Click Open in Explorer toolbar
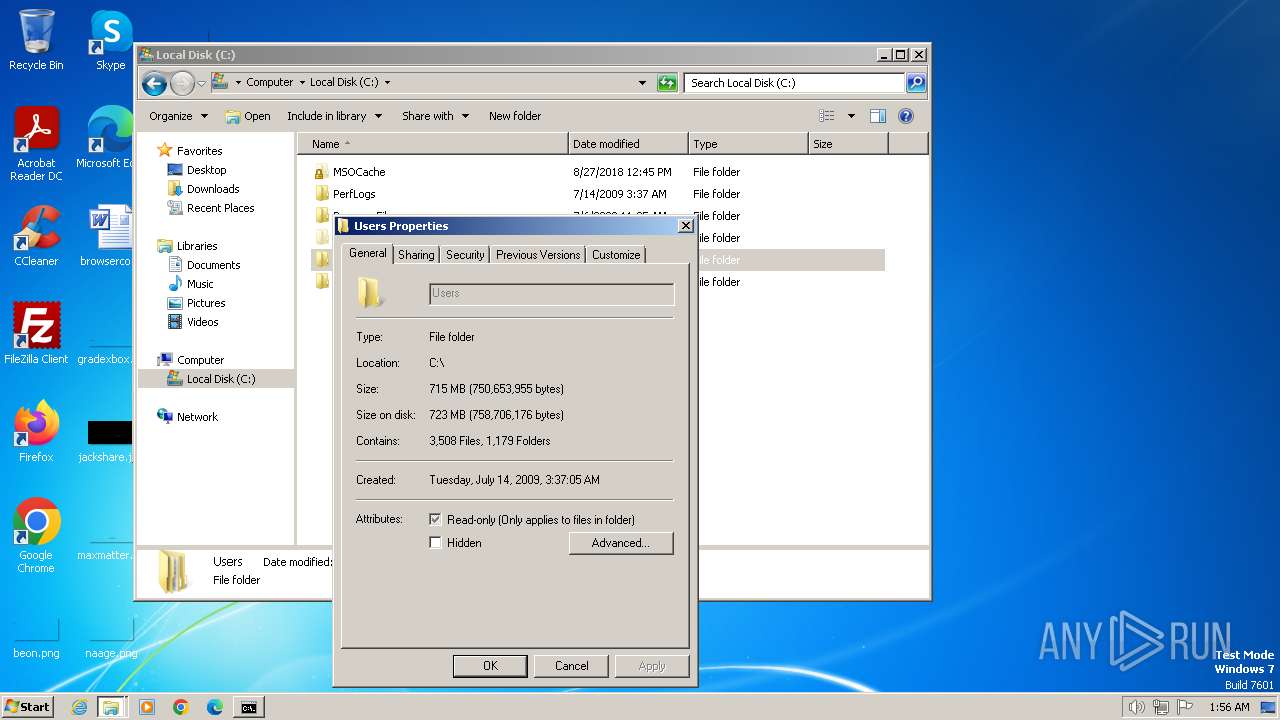The height and width of the screenshot is (720, 1280). 248,116
